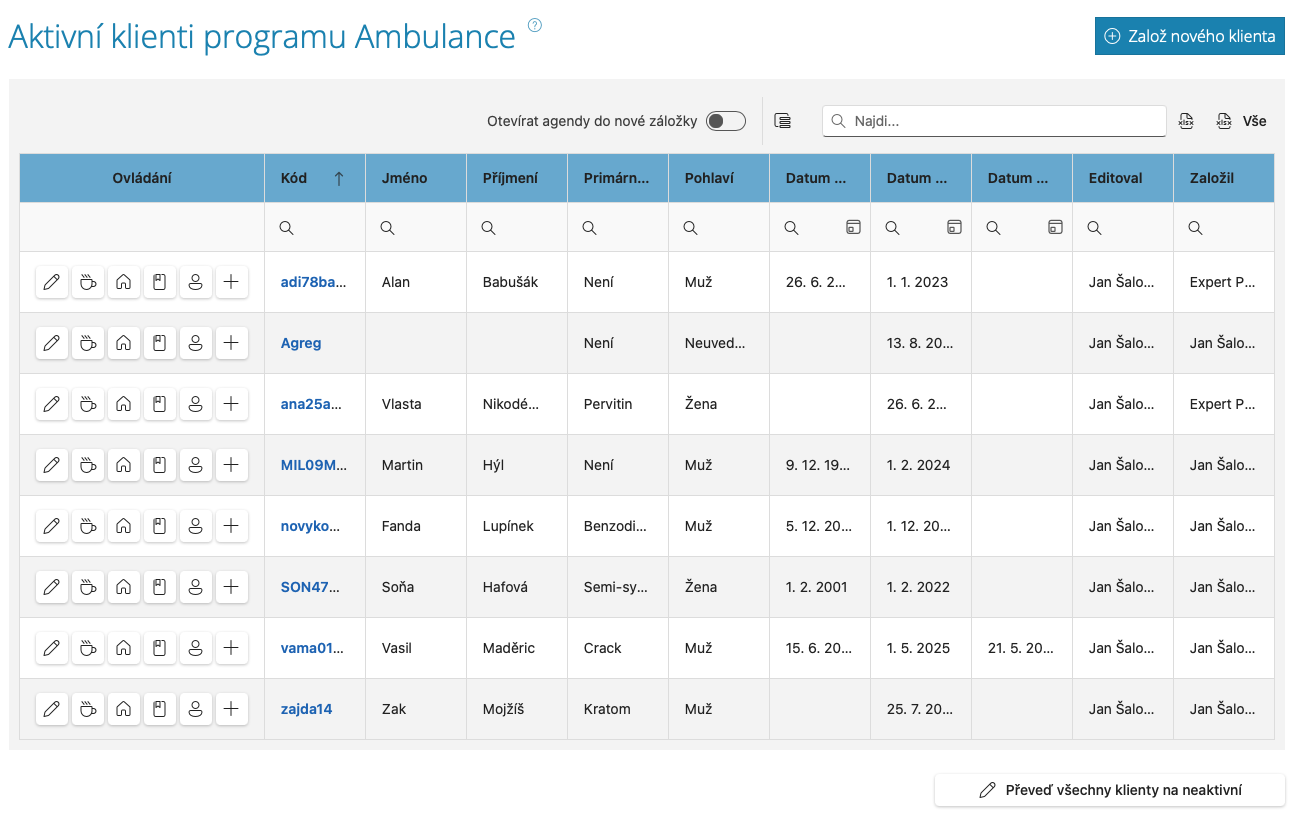The height and width of the screenshot is (822, 1299).
Task: Open the help icon beside page title
Action: tap(534, 26)
